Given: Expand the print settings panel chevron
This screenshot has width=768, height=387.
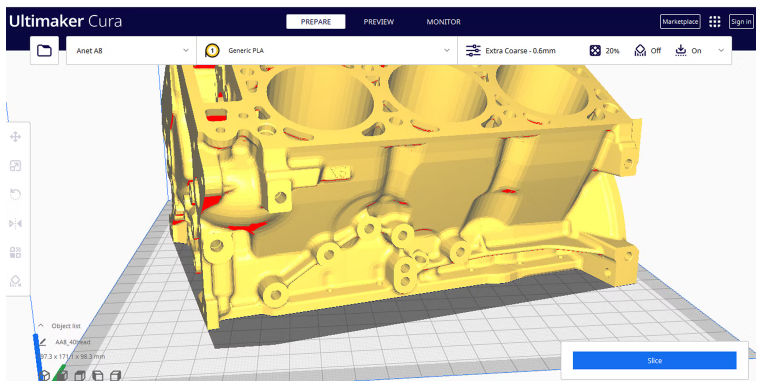Looking at the screenshot, I should tap(721, 50).
